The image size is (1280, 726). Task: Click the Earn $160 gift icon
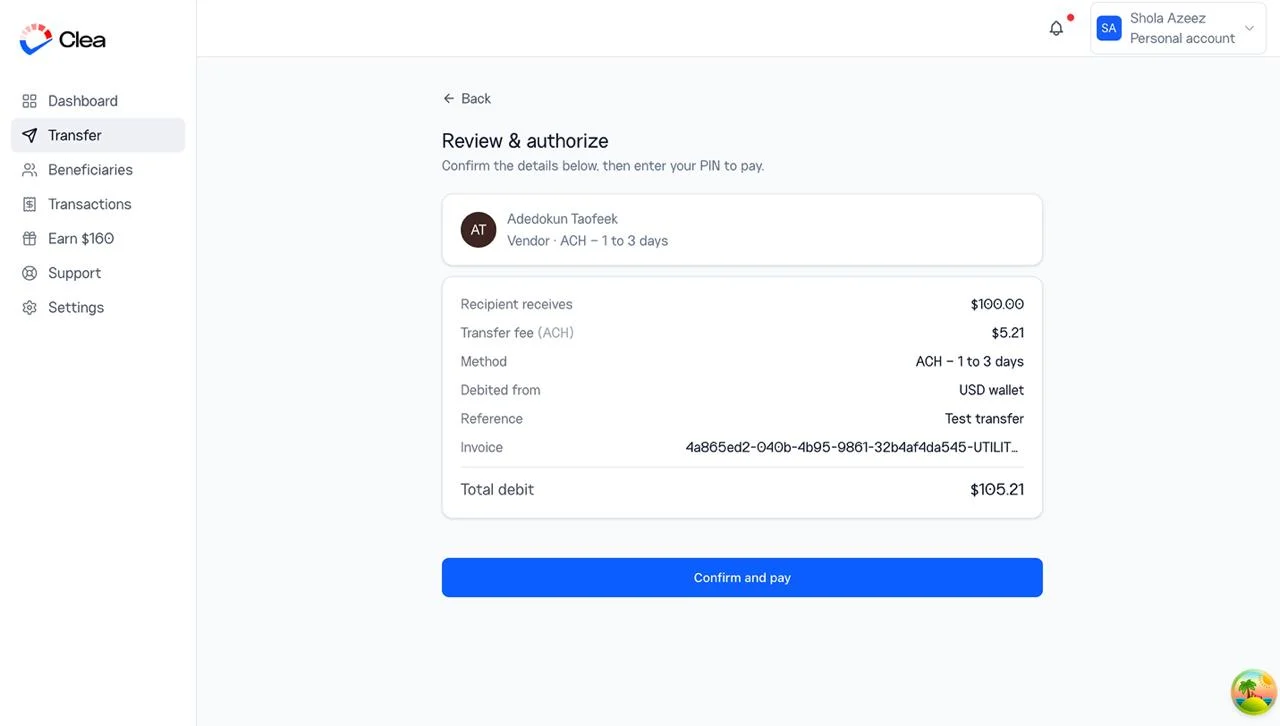29,239
